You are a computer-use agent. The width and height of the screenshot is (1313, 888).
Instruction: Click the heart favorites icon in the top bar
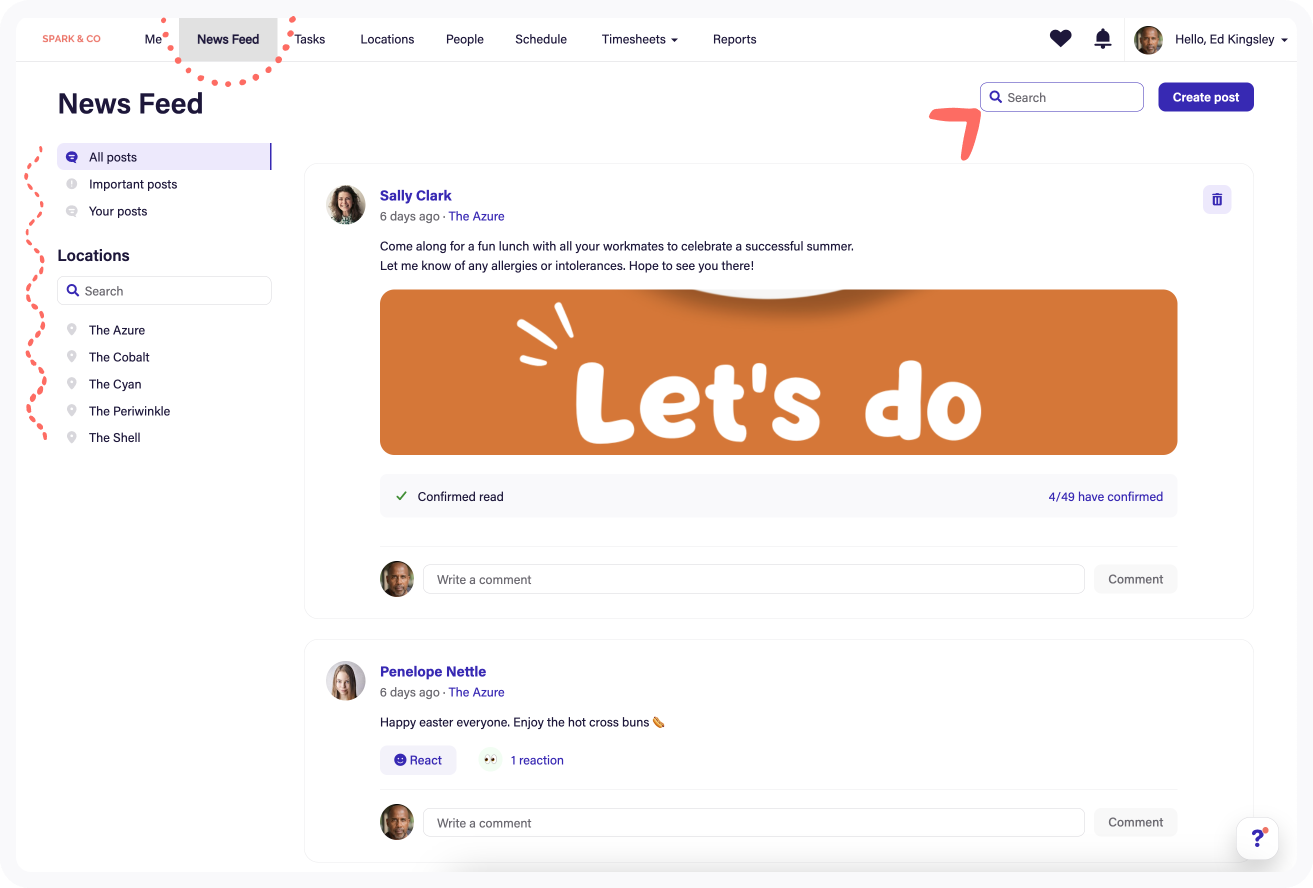(1060, 38)
